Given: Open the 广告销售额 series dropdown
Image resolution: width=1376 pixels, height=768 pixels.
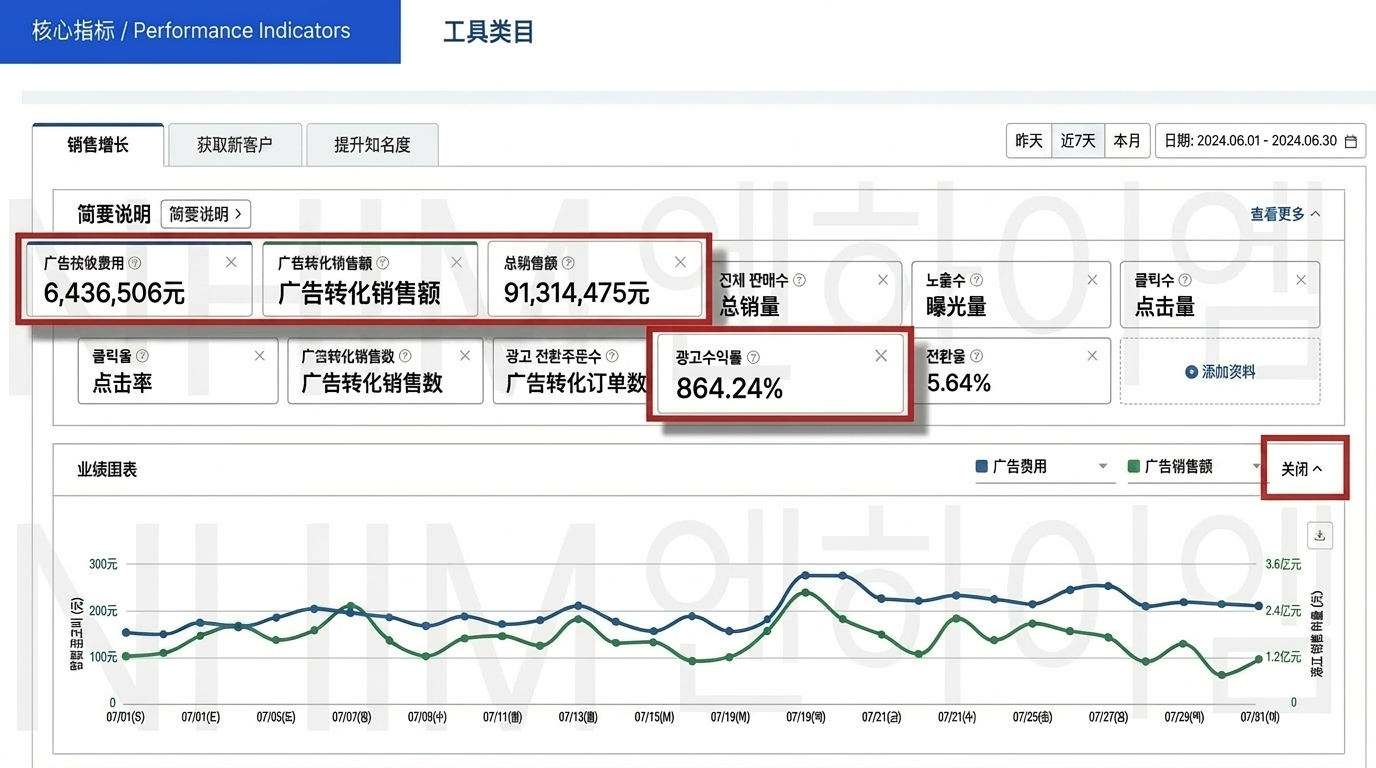Looking at the screenshot, I should (x=1197, y=467).
